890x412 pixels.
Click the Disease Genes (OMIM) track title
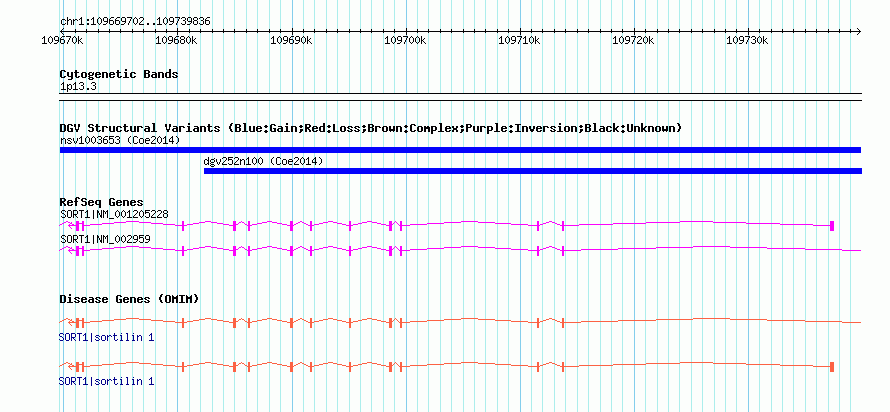[129, 299]
